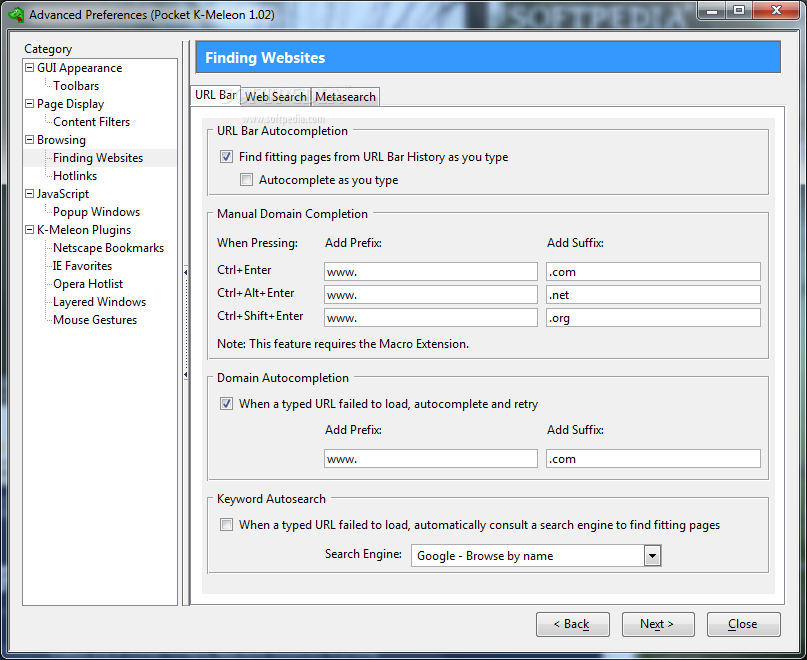The width and height of the screenshot is (807, 660).
Task: Select Layered Windows plugin
Action: point(99,302)
